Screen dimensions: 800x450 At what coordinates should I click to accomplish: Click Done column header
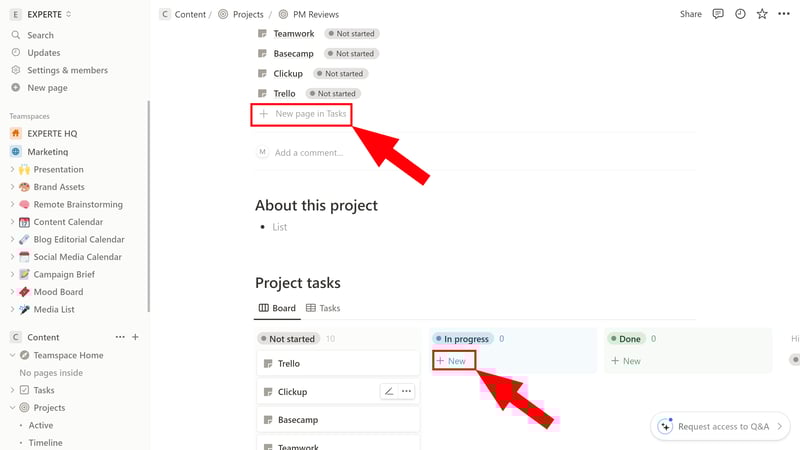click(626, 339)
